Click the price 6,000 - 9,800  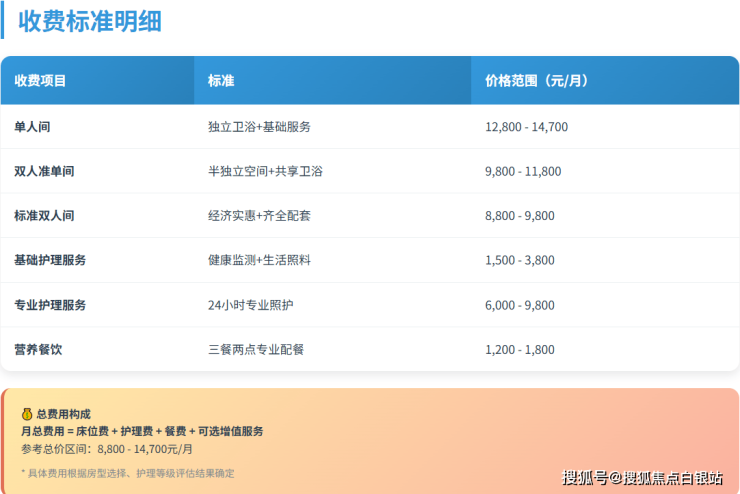[x=520, y=305]
